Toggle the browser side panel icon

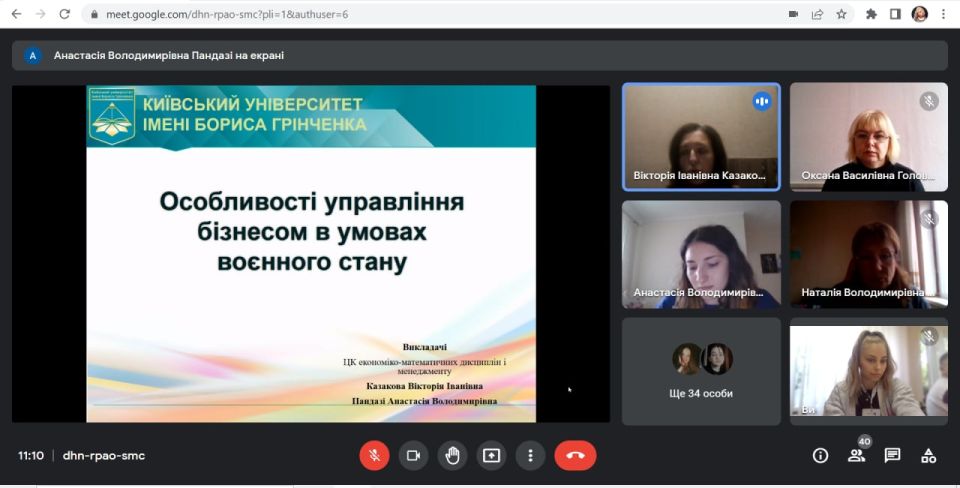(895, 14)
